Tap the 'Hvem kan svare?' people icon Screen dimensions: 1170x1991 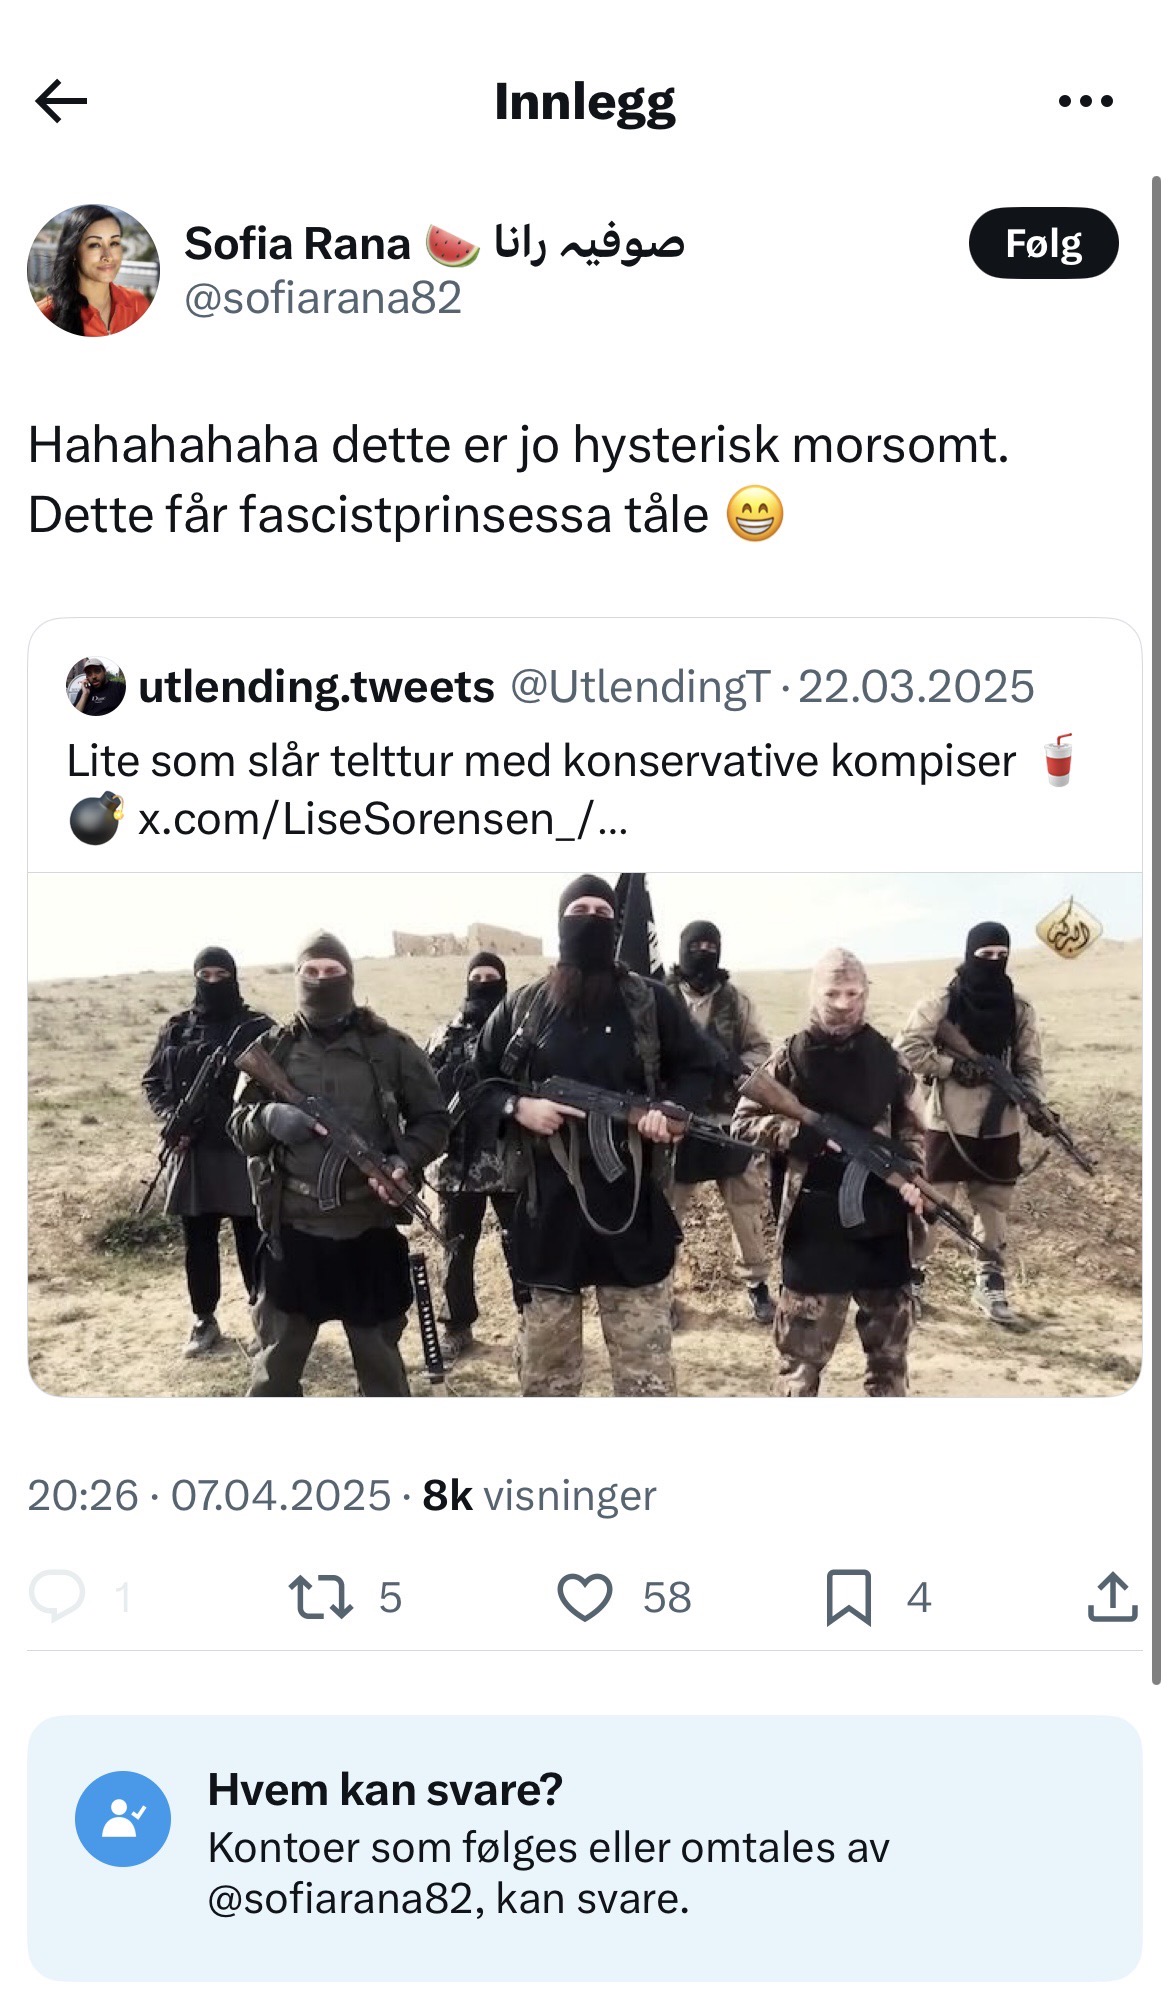click(x=122, y=1818)
